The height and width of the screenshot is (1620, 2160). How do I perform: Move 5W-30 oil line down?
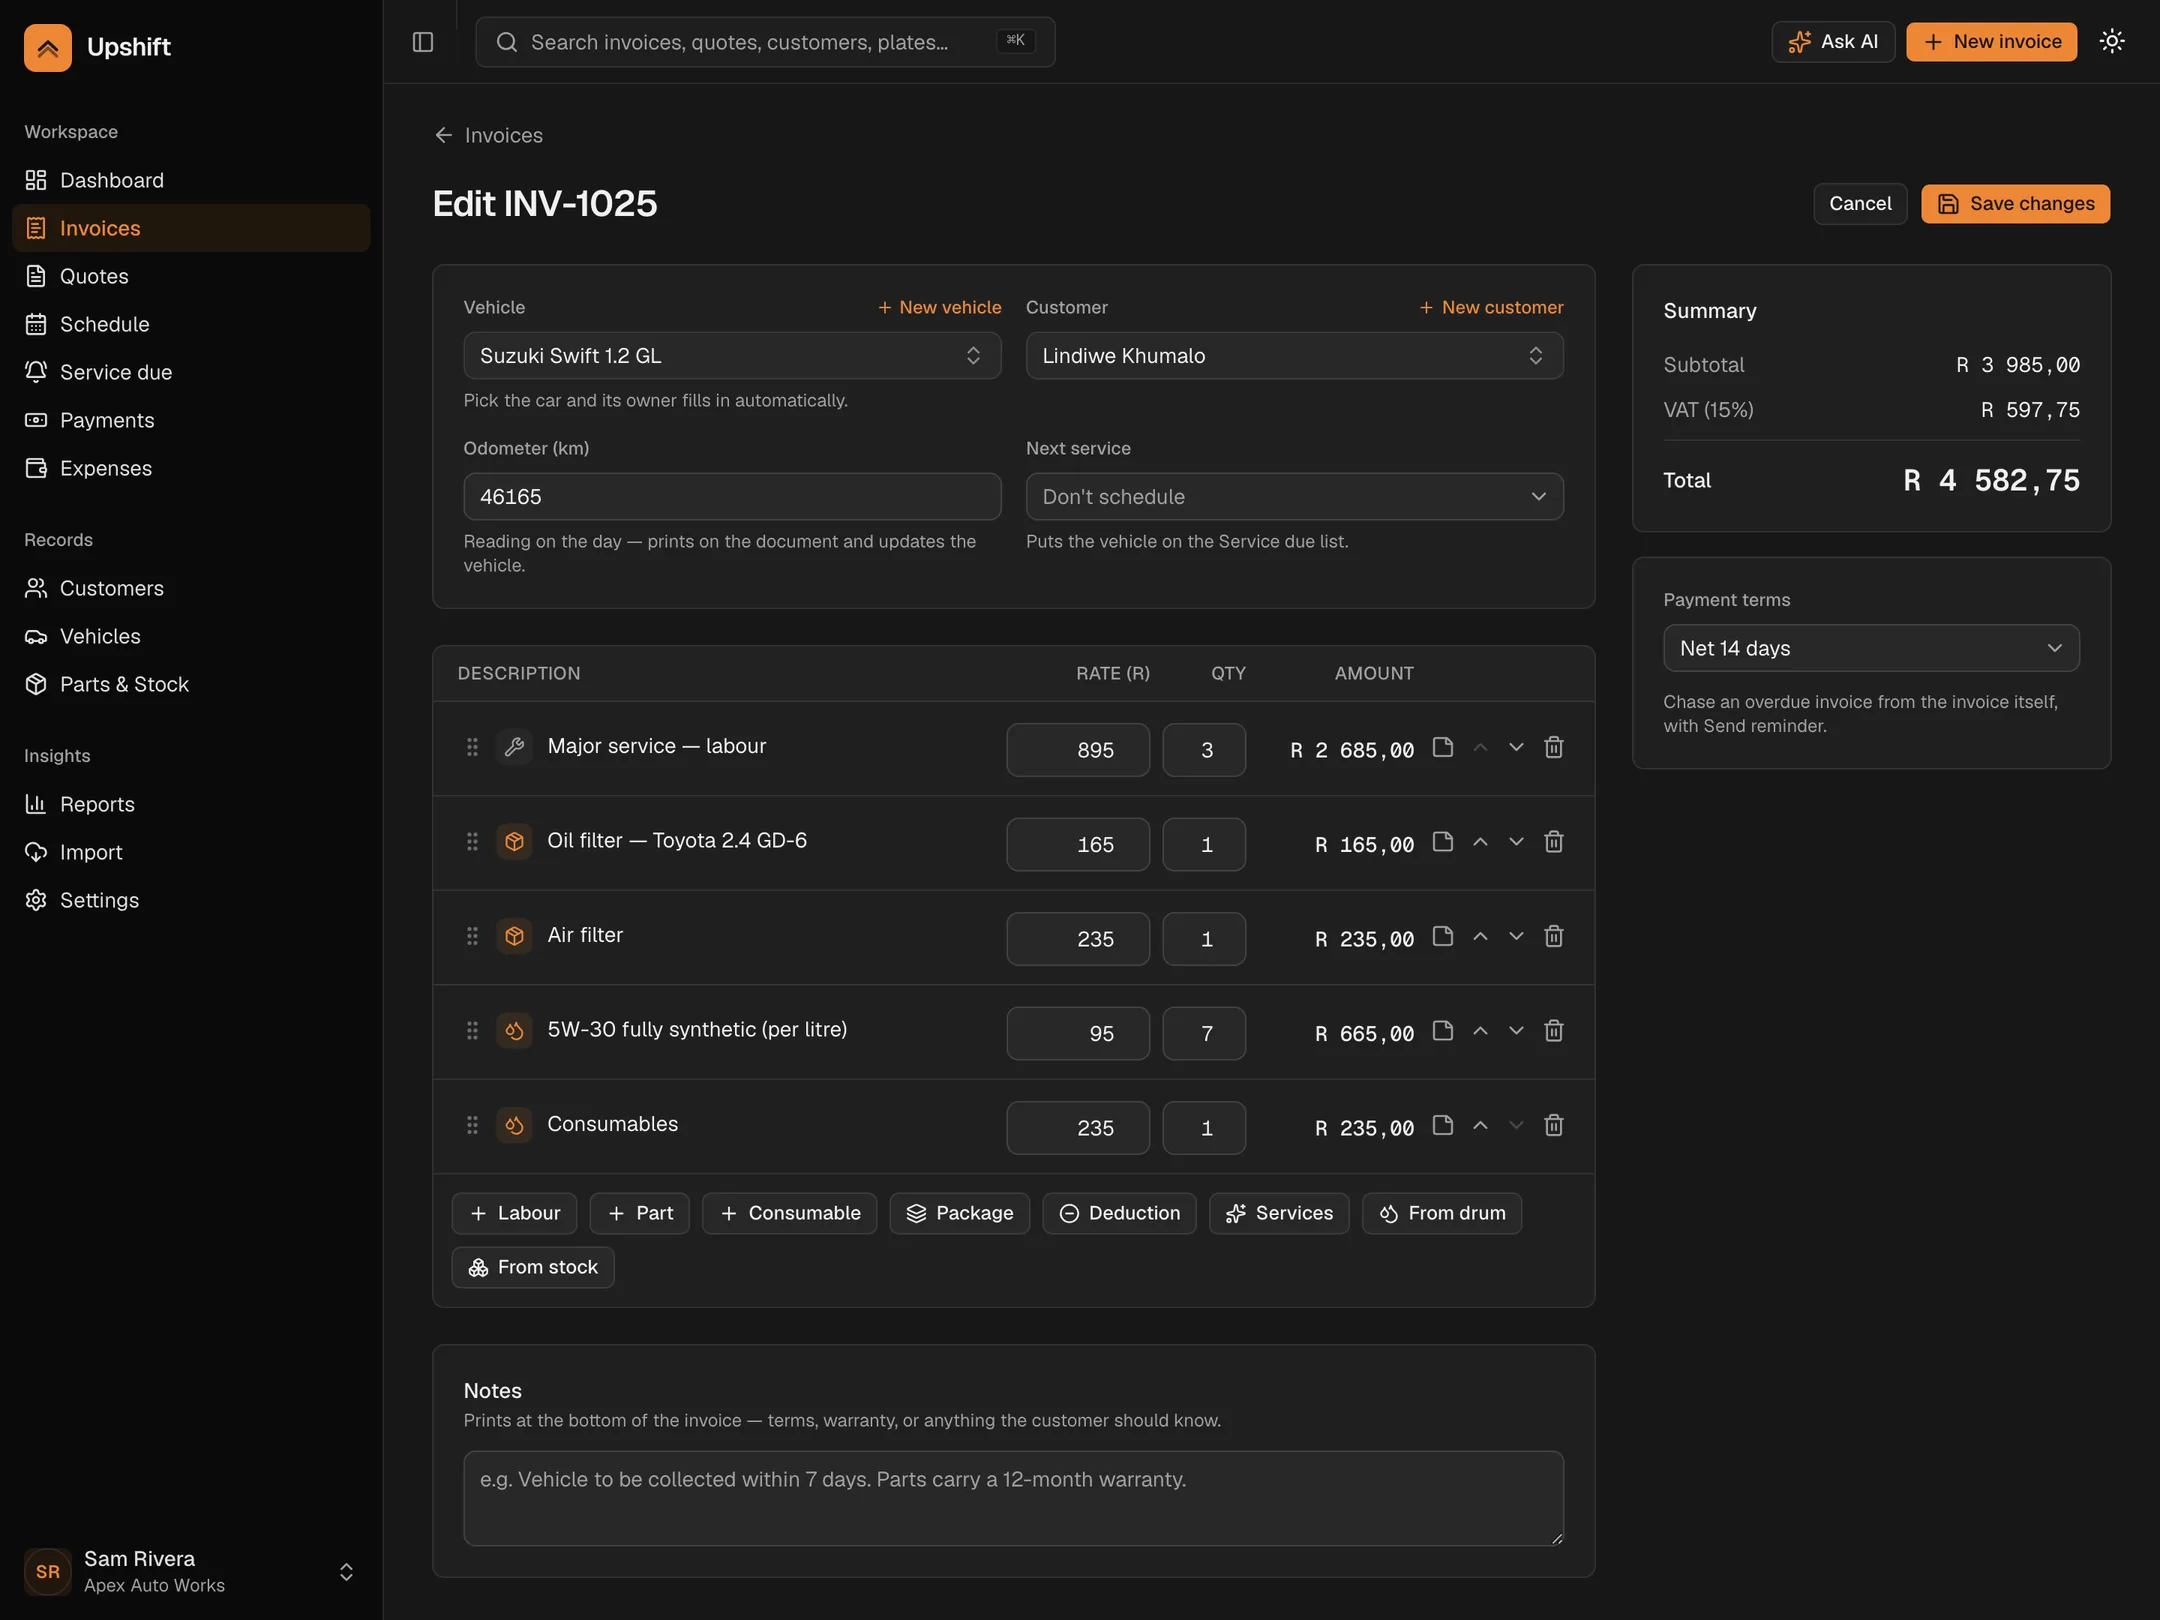(x=1516, y=1031)
